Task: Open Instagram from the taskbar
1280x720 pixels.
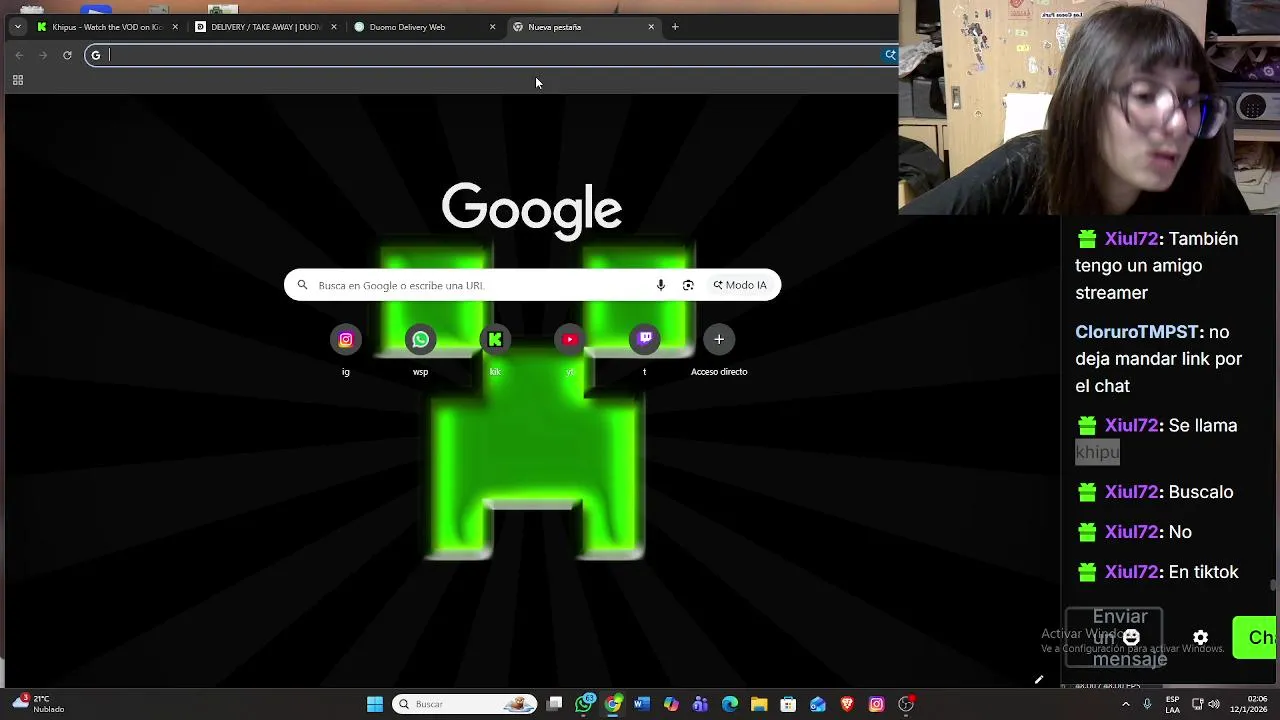Action: click(x=876, y=704)
